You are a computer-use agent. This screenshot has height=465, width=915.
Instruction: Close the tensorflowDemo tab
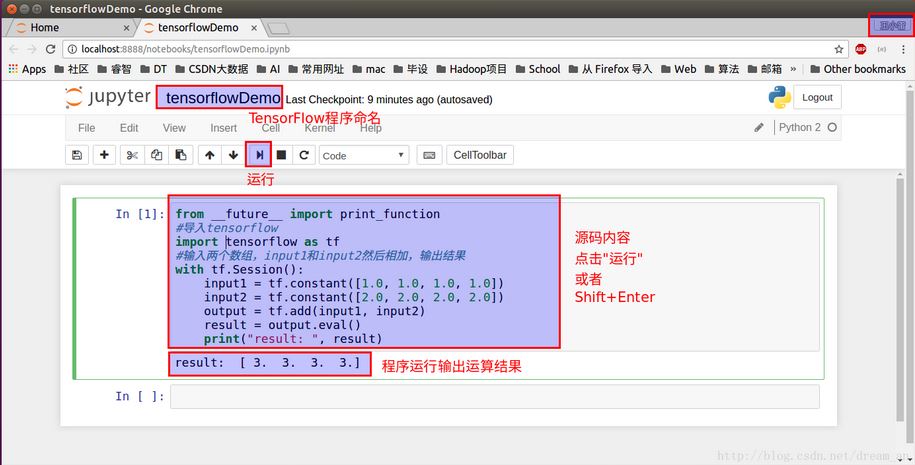point(254,27)
